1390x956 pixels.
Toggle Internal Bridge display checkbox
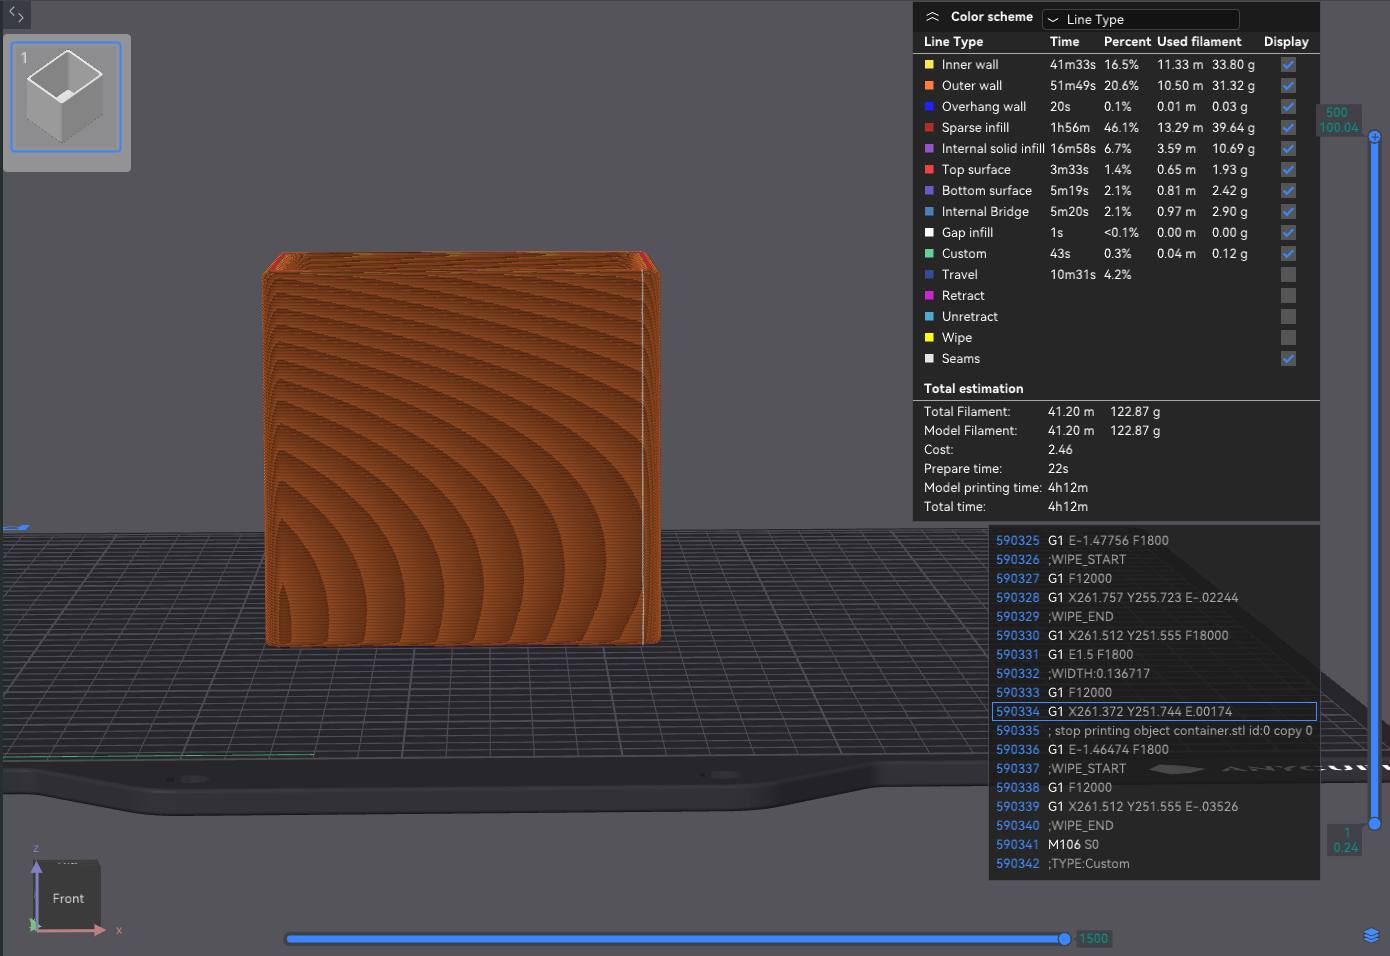[1288, 211]
